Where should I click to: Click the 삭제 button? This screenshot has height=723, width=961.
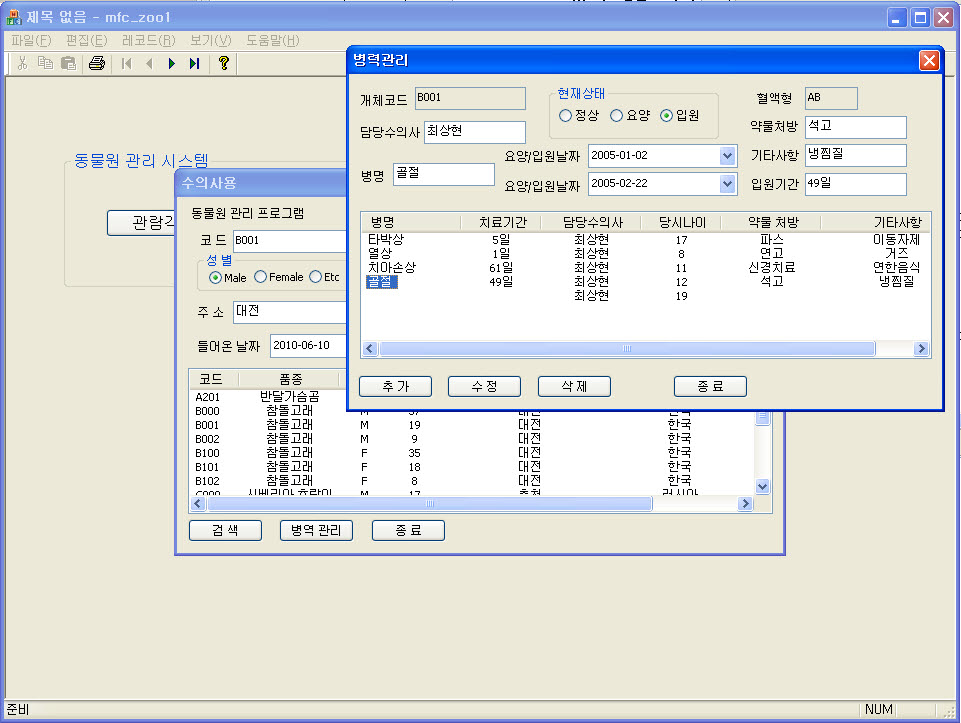574,387
